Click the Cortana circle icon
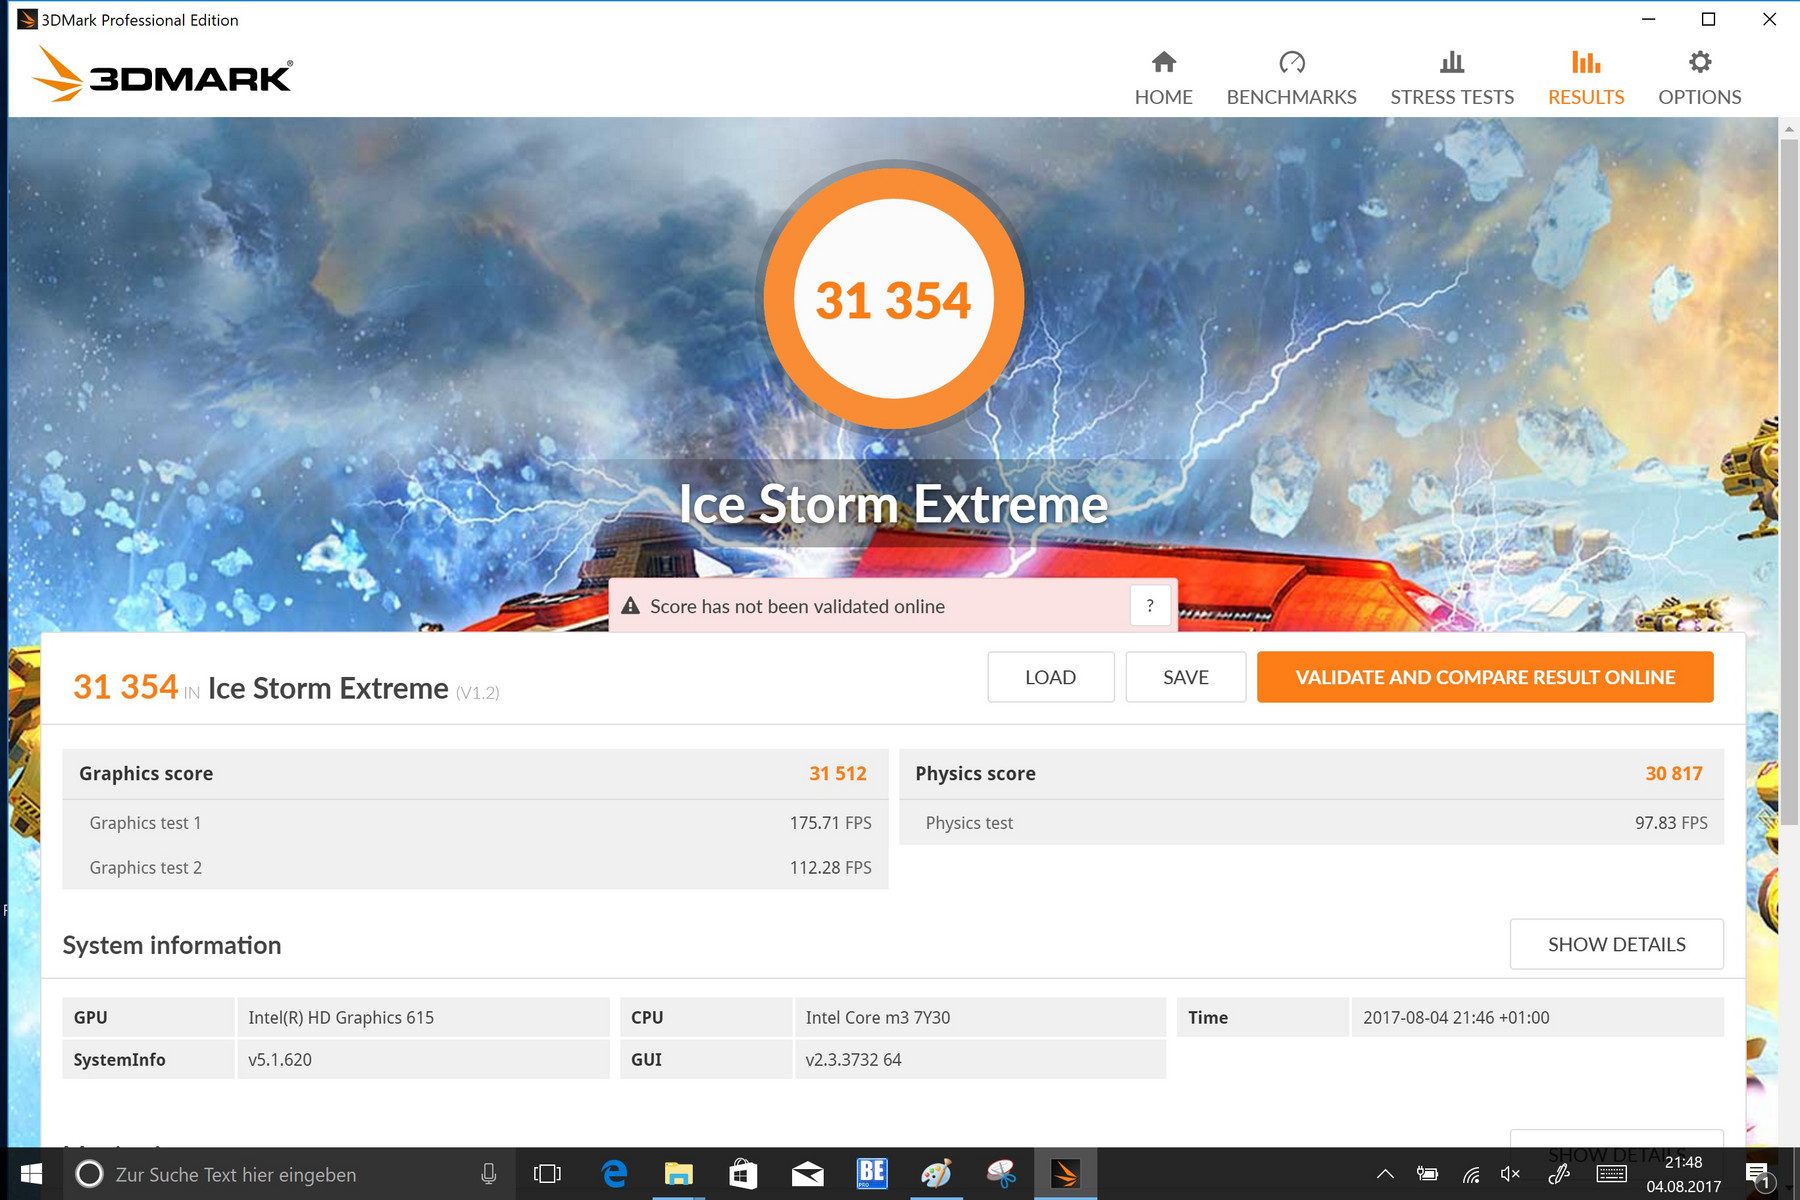The width and height of the screenshot is (1800, 1200). click(89, 1174)
